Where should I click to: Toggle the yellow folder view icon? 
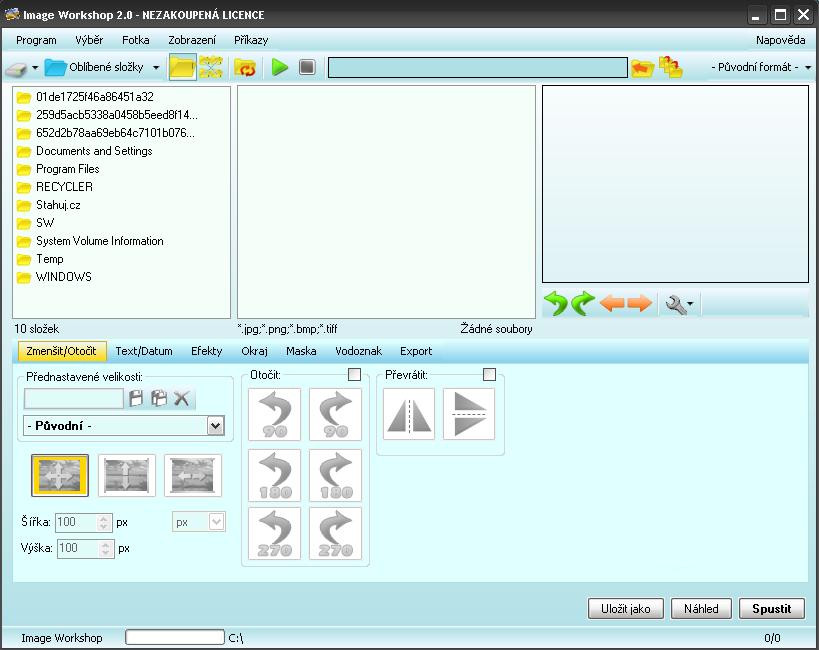click(182, 67)
